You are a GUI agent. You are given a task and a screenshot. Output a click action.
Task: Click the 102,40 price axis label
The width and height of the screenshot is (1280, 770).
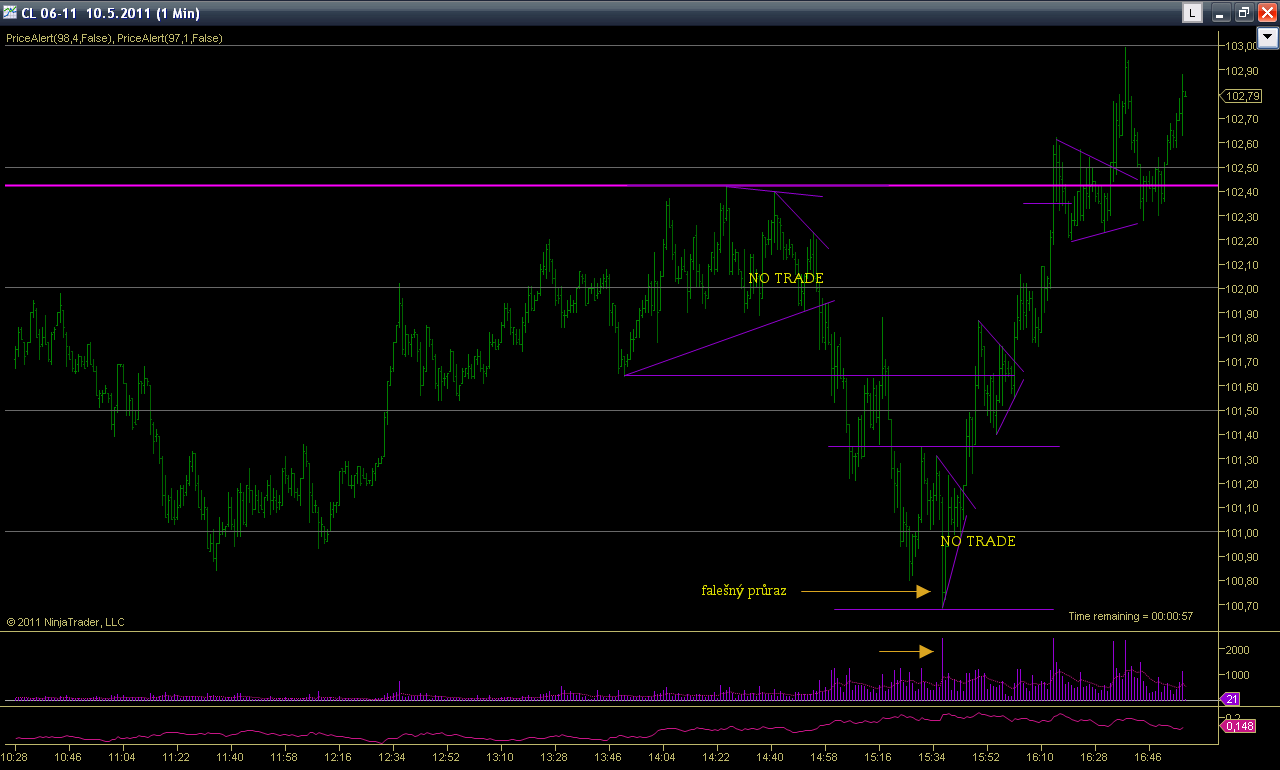point(1242,192)
